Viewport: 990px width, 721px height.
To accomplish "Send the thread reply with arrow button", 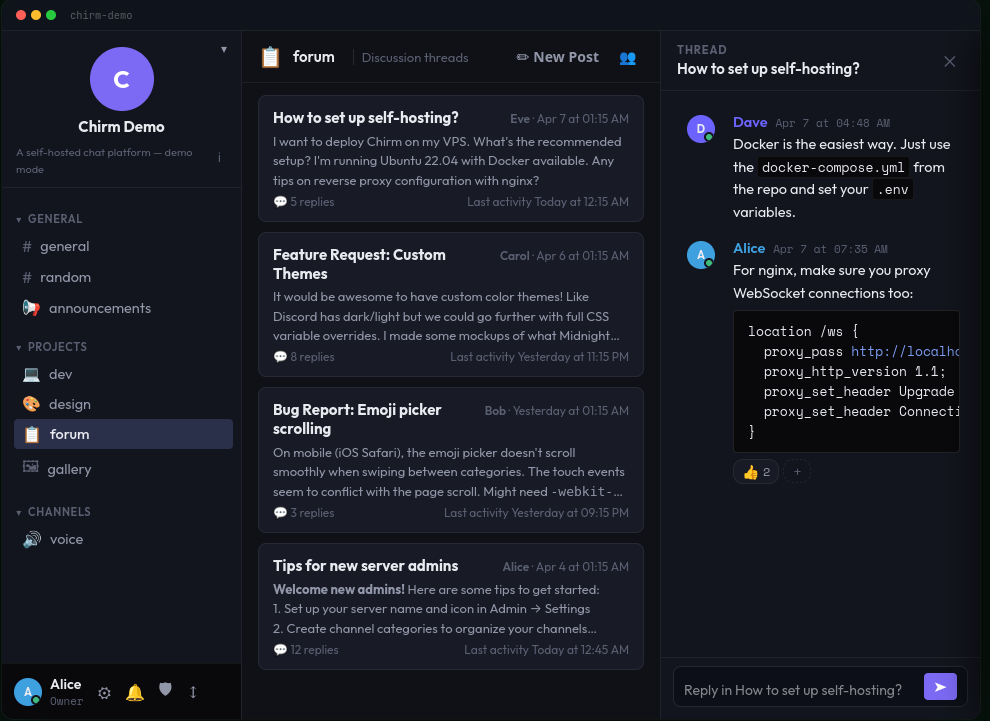I will (x=940, y=687).
